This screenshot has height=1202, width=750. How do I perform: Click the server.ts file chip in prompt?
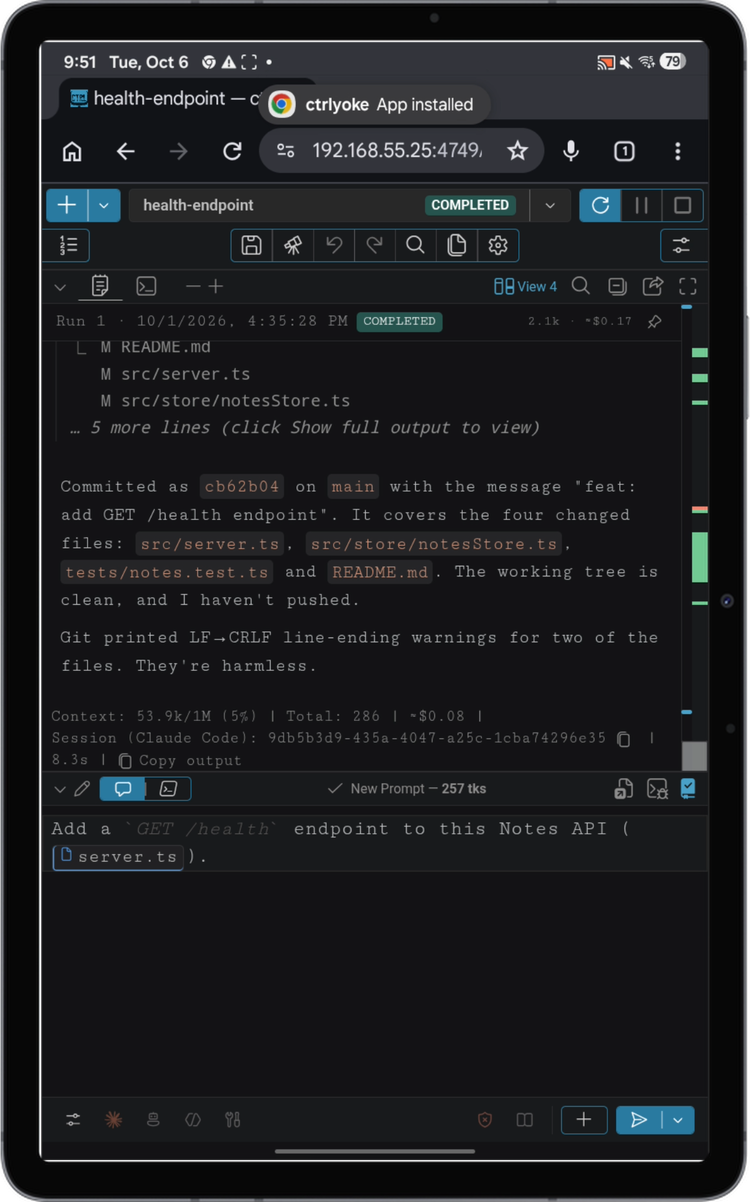tap(118, 857)
